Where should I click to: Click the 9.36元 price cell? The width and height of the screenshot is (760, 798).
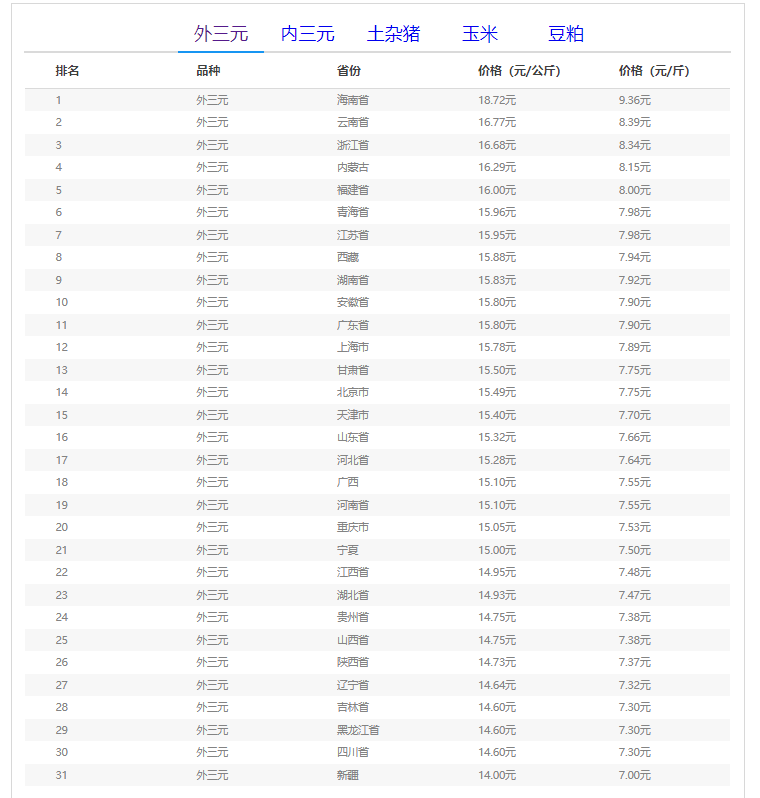[x=635, y=100]
